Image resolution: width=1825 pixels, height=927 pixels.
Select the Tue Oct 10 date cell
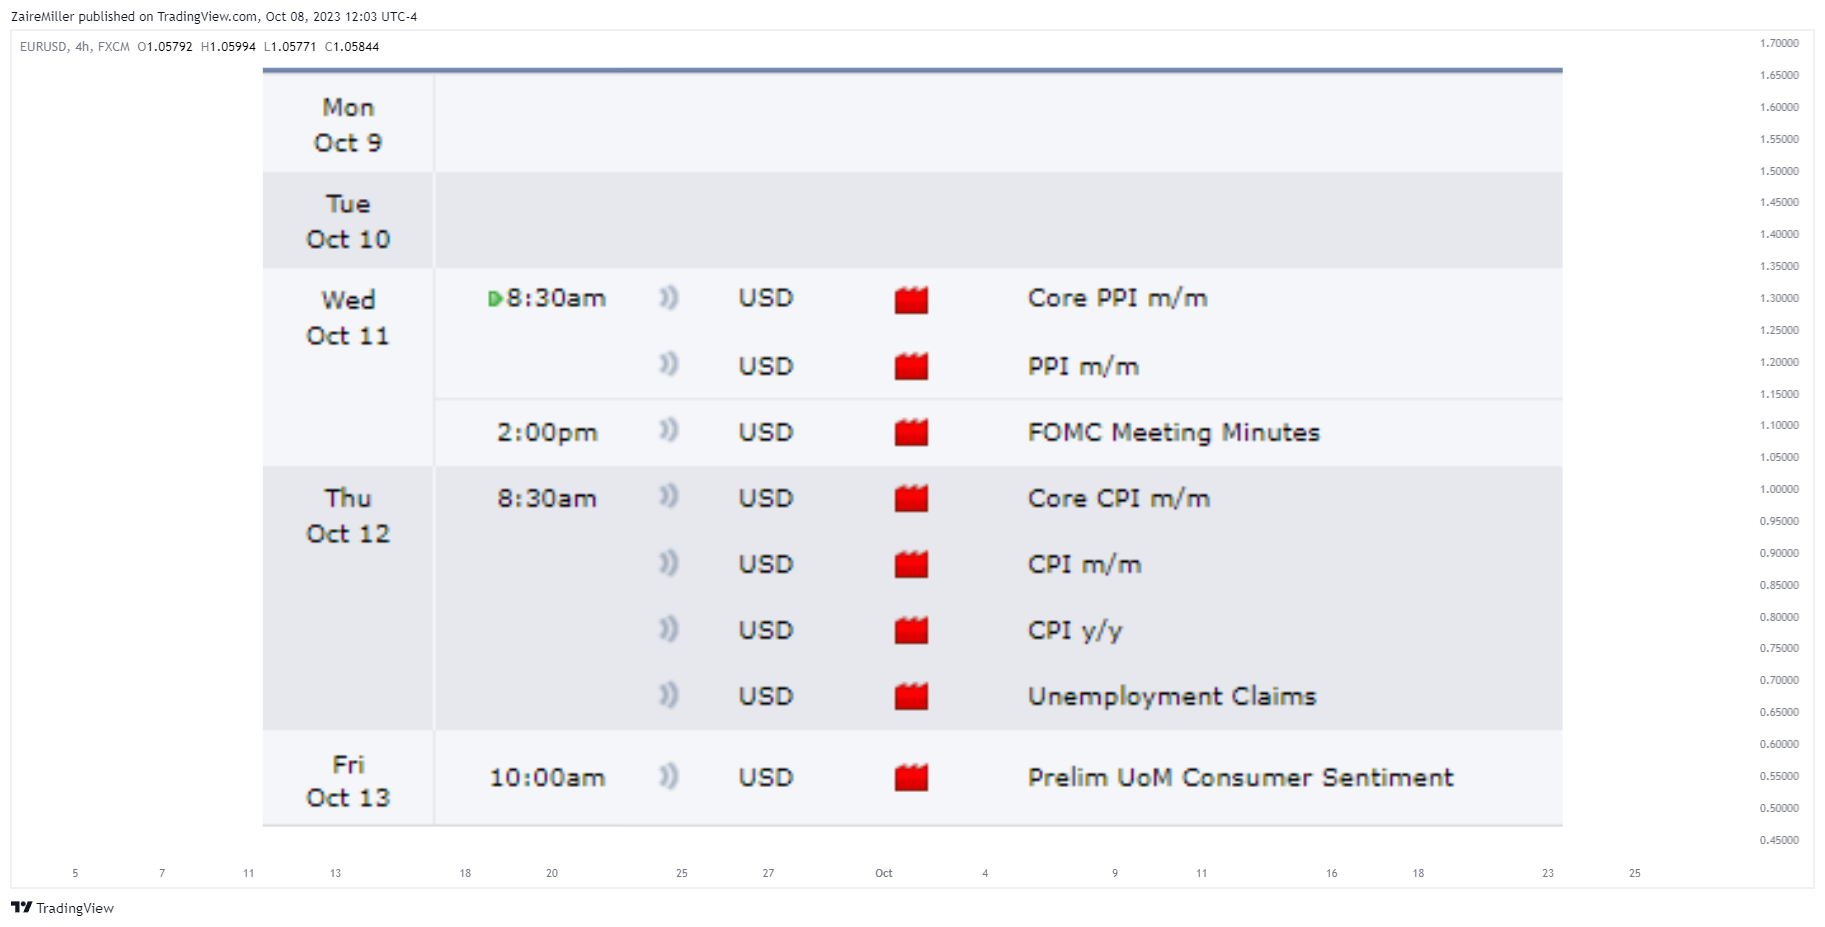point(348,221)
